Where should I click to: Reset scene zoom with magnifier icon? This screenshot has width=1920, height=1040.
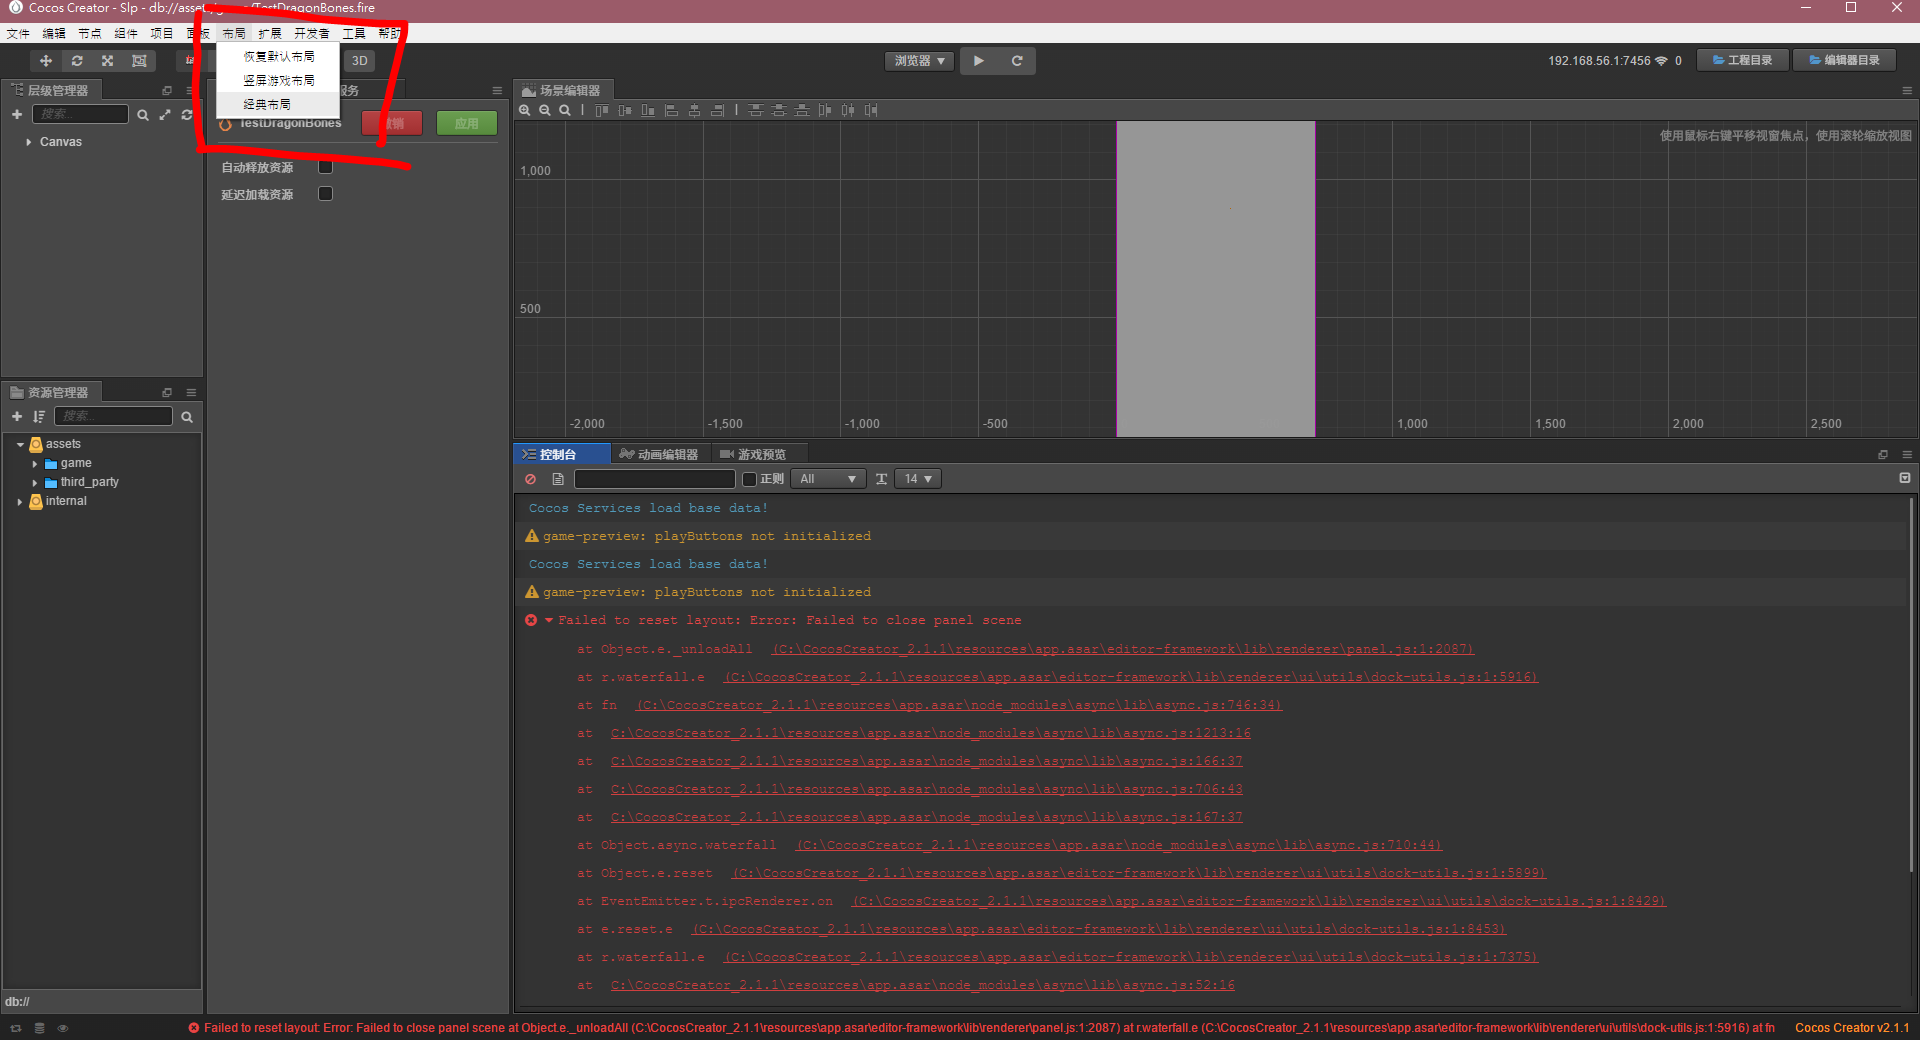(565, 110)
